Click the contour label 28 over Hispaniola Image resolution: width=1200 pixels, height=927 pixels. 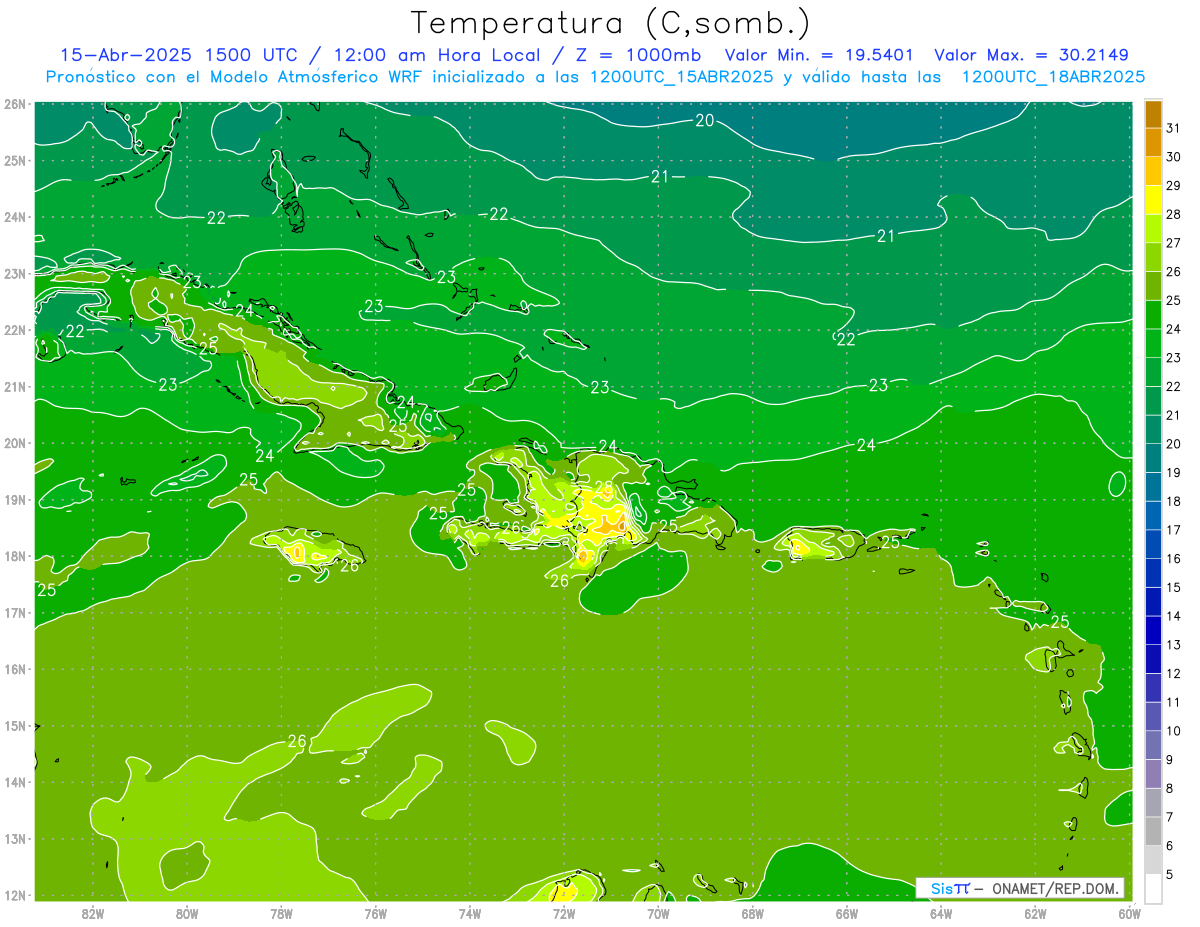604,488
